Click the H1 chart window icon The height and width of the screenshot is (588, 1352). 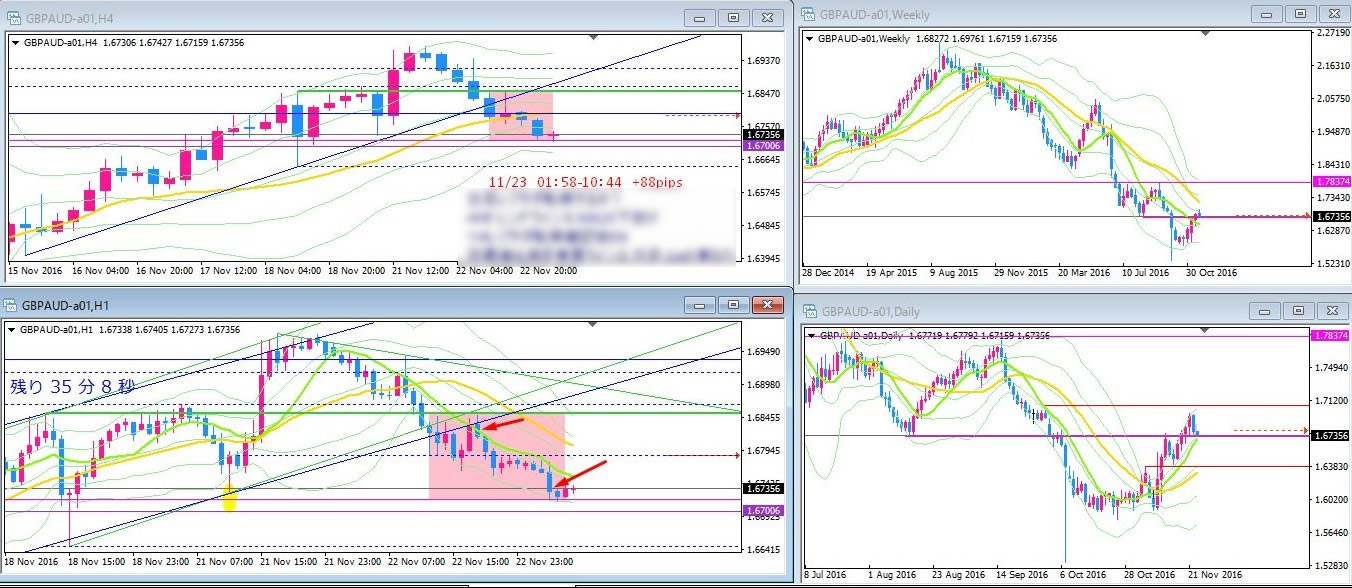click(x=13, y=306)
